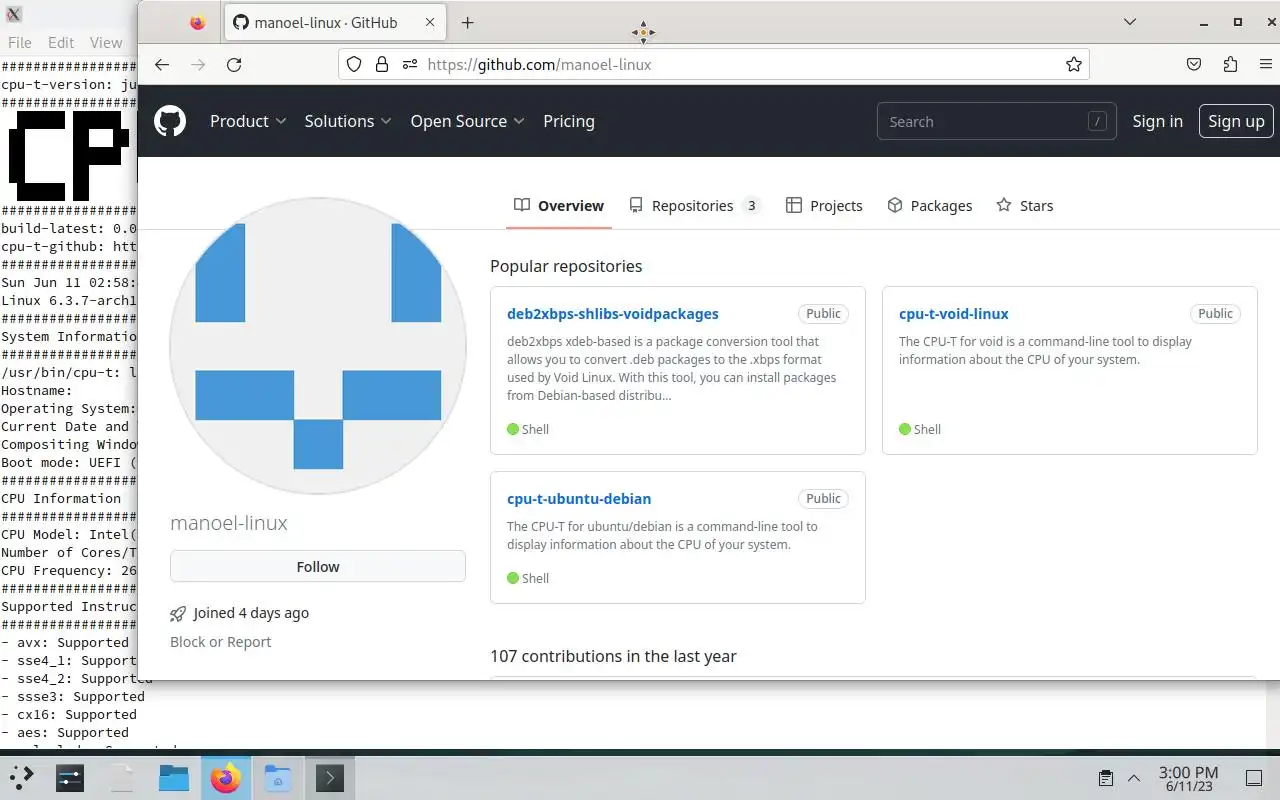Click the search slash shortcut icon

coord(1097,121)
